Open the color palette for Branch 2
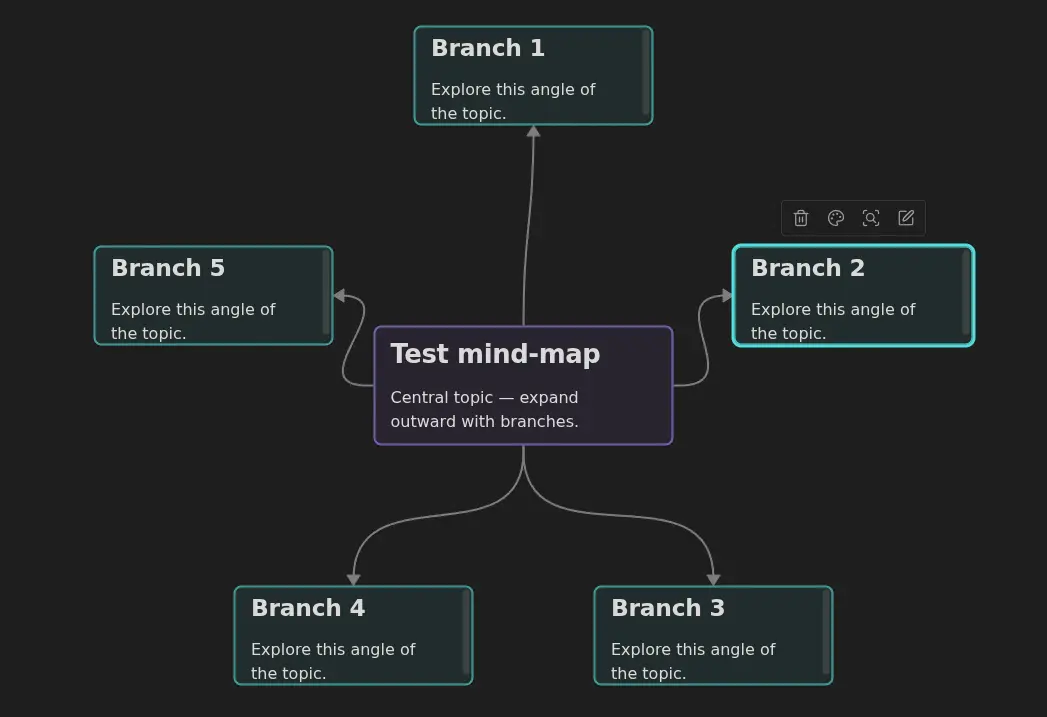 point(836,218)
